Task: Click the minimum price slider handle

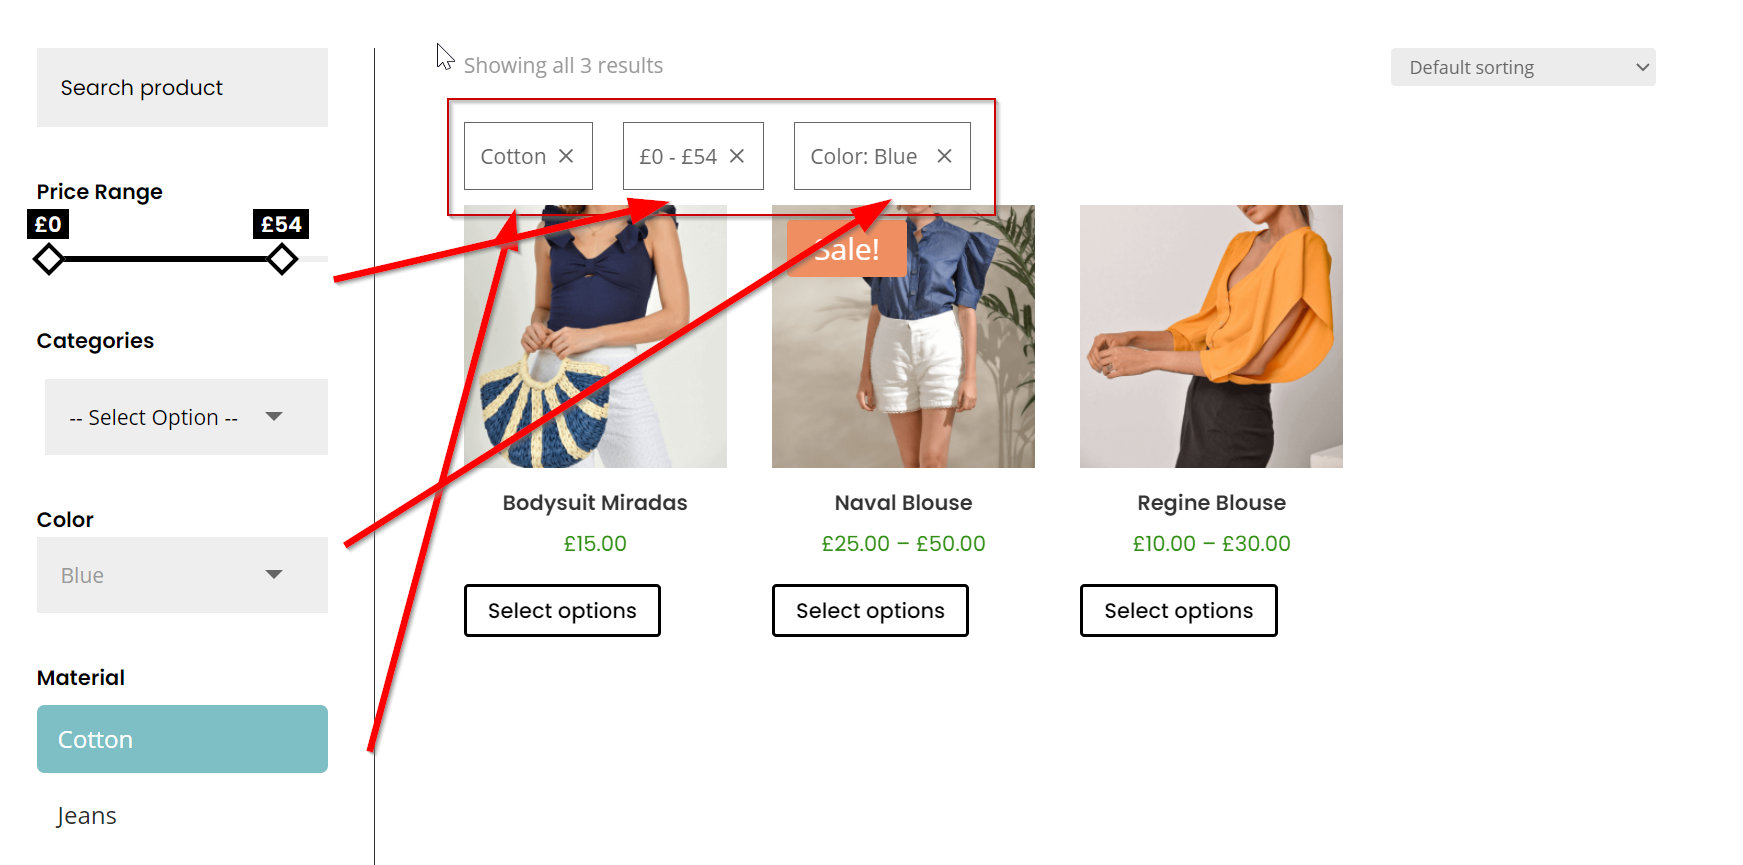Action: click(x=48, y=260)
